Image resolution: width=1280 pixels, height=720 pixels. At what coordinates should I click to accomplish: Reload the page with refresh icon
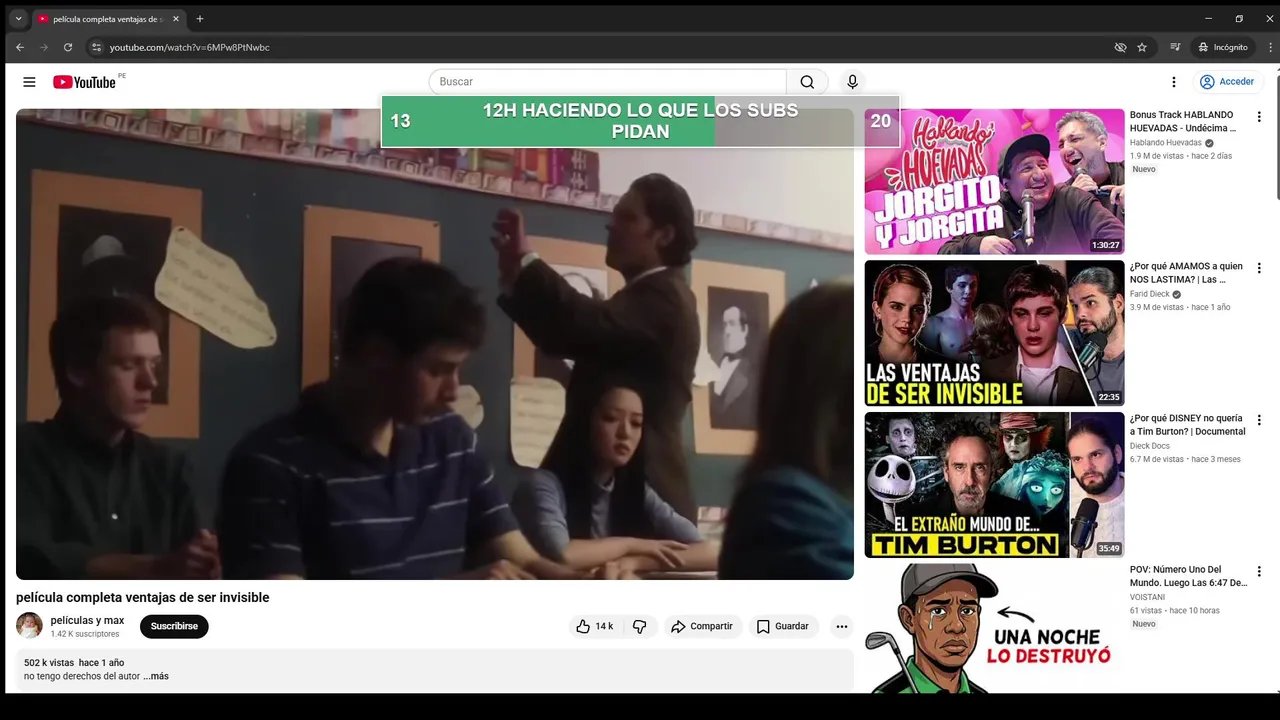coord(68,47)
